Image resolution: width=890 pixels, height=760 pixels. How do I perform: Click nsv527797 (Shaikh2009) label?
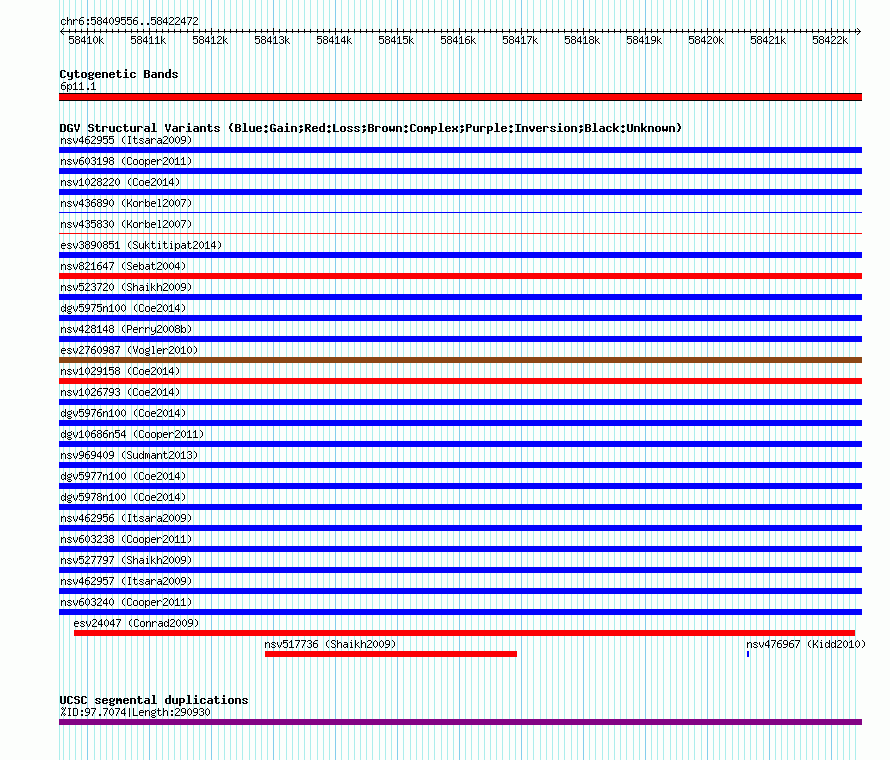click(x=126, y=560)
